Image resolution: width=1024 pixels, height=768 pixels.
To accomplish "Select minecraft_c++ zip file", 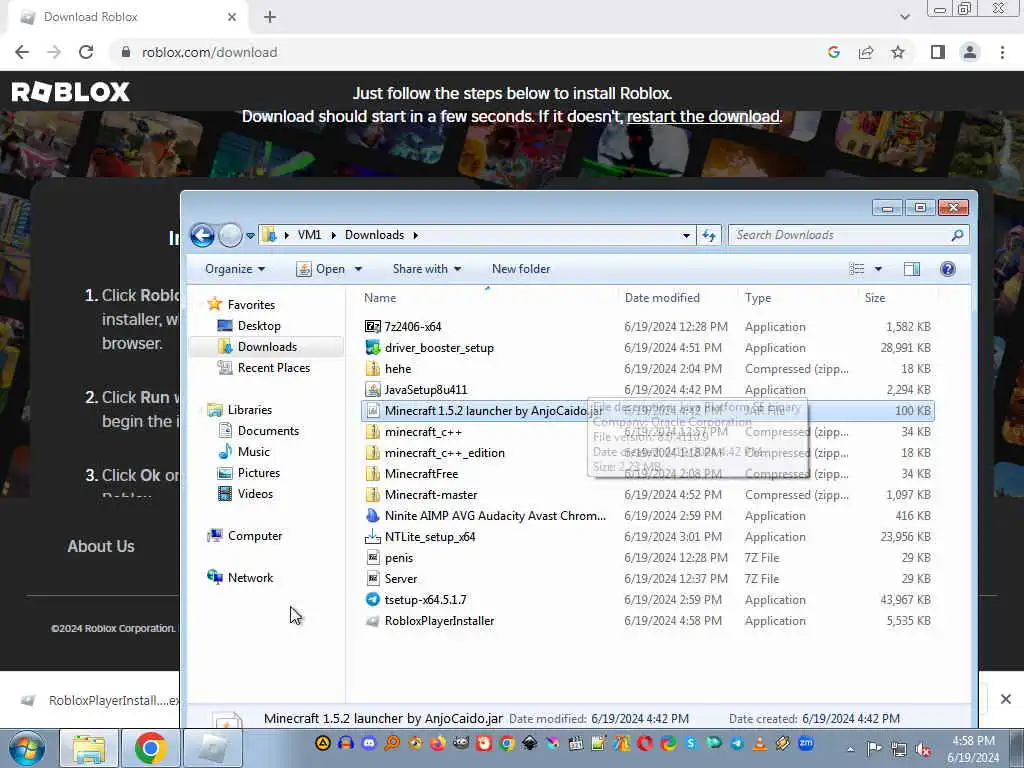I will (x=423, y=432).
